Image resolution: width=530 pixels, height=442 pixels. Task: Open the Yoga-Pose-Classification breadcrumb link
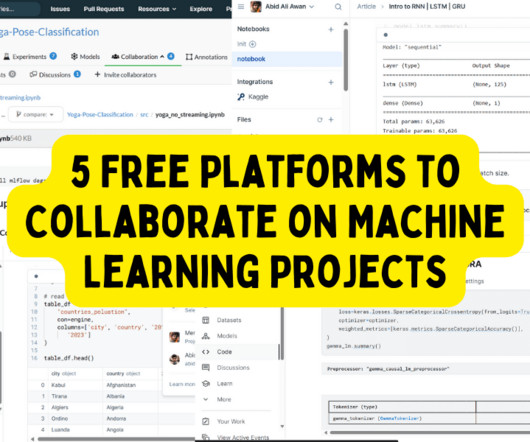tap(100, 115)
